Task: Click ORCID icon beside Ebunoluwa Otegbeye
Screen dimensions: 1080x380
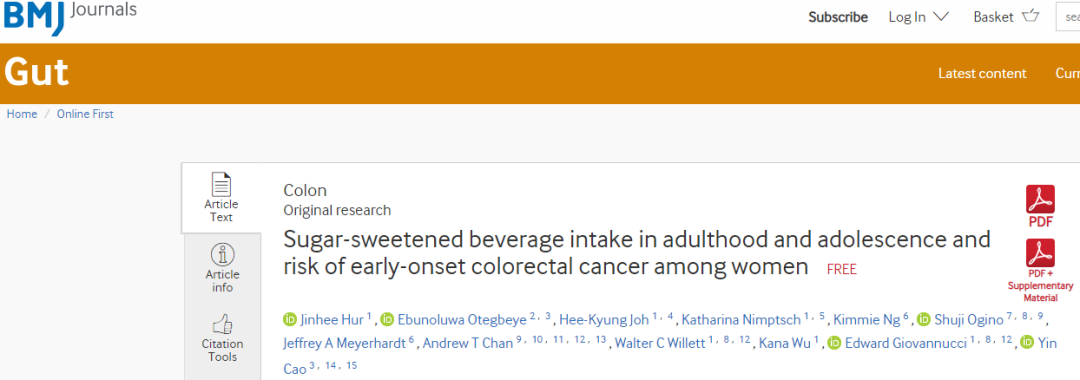Action: pyautogui.click(x=387, y=319)
